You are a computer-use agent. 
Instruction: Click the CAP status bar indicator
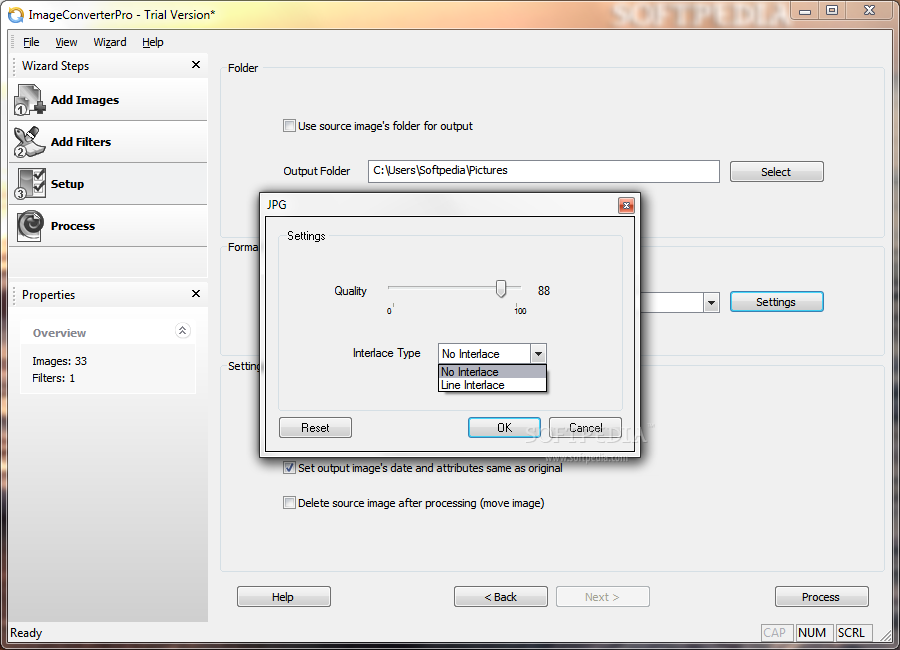[775, 632]
